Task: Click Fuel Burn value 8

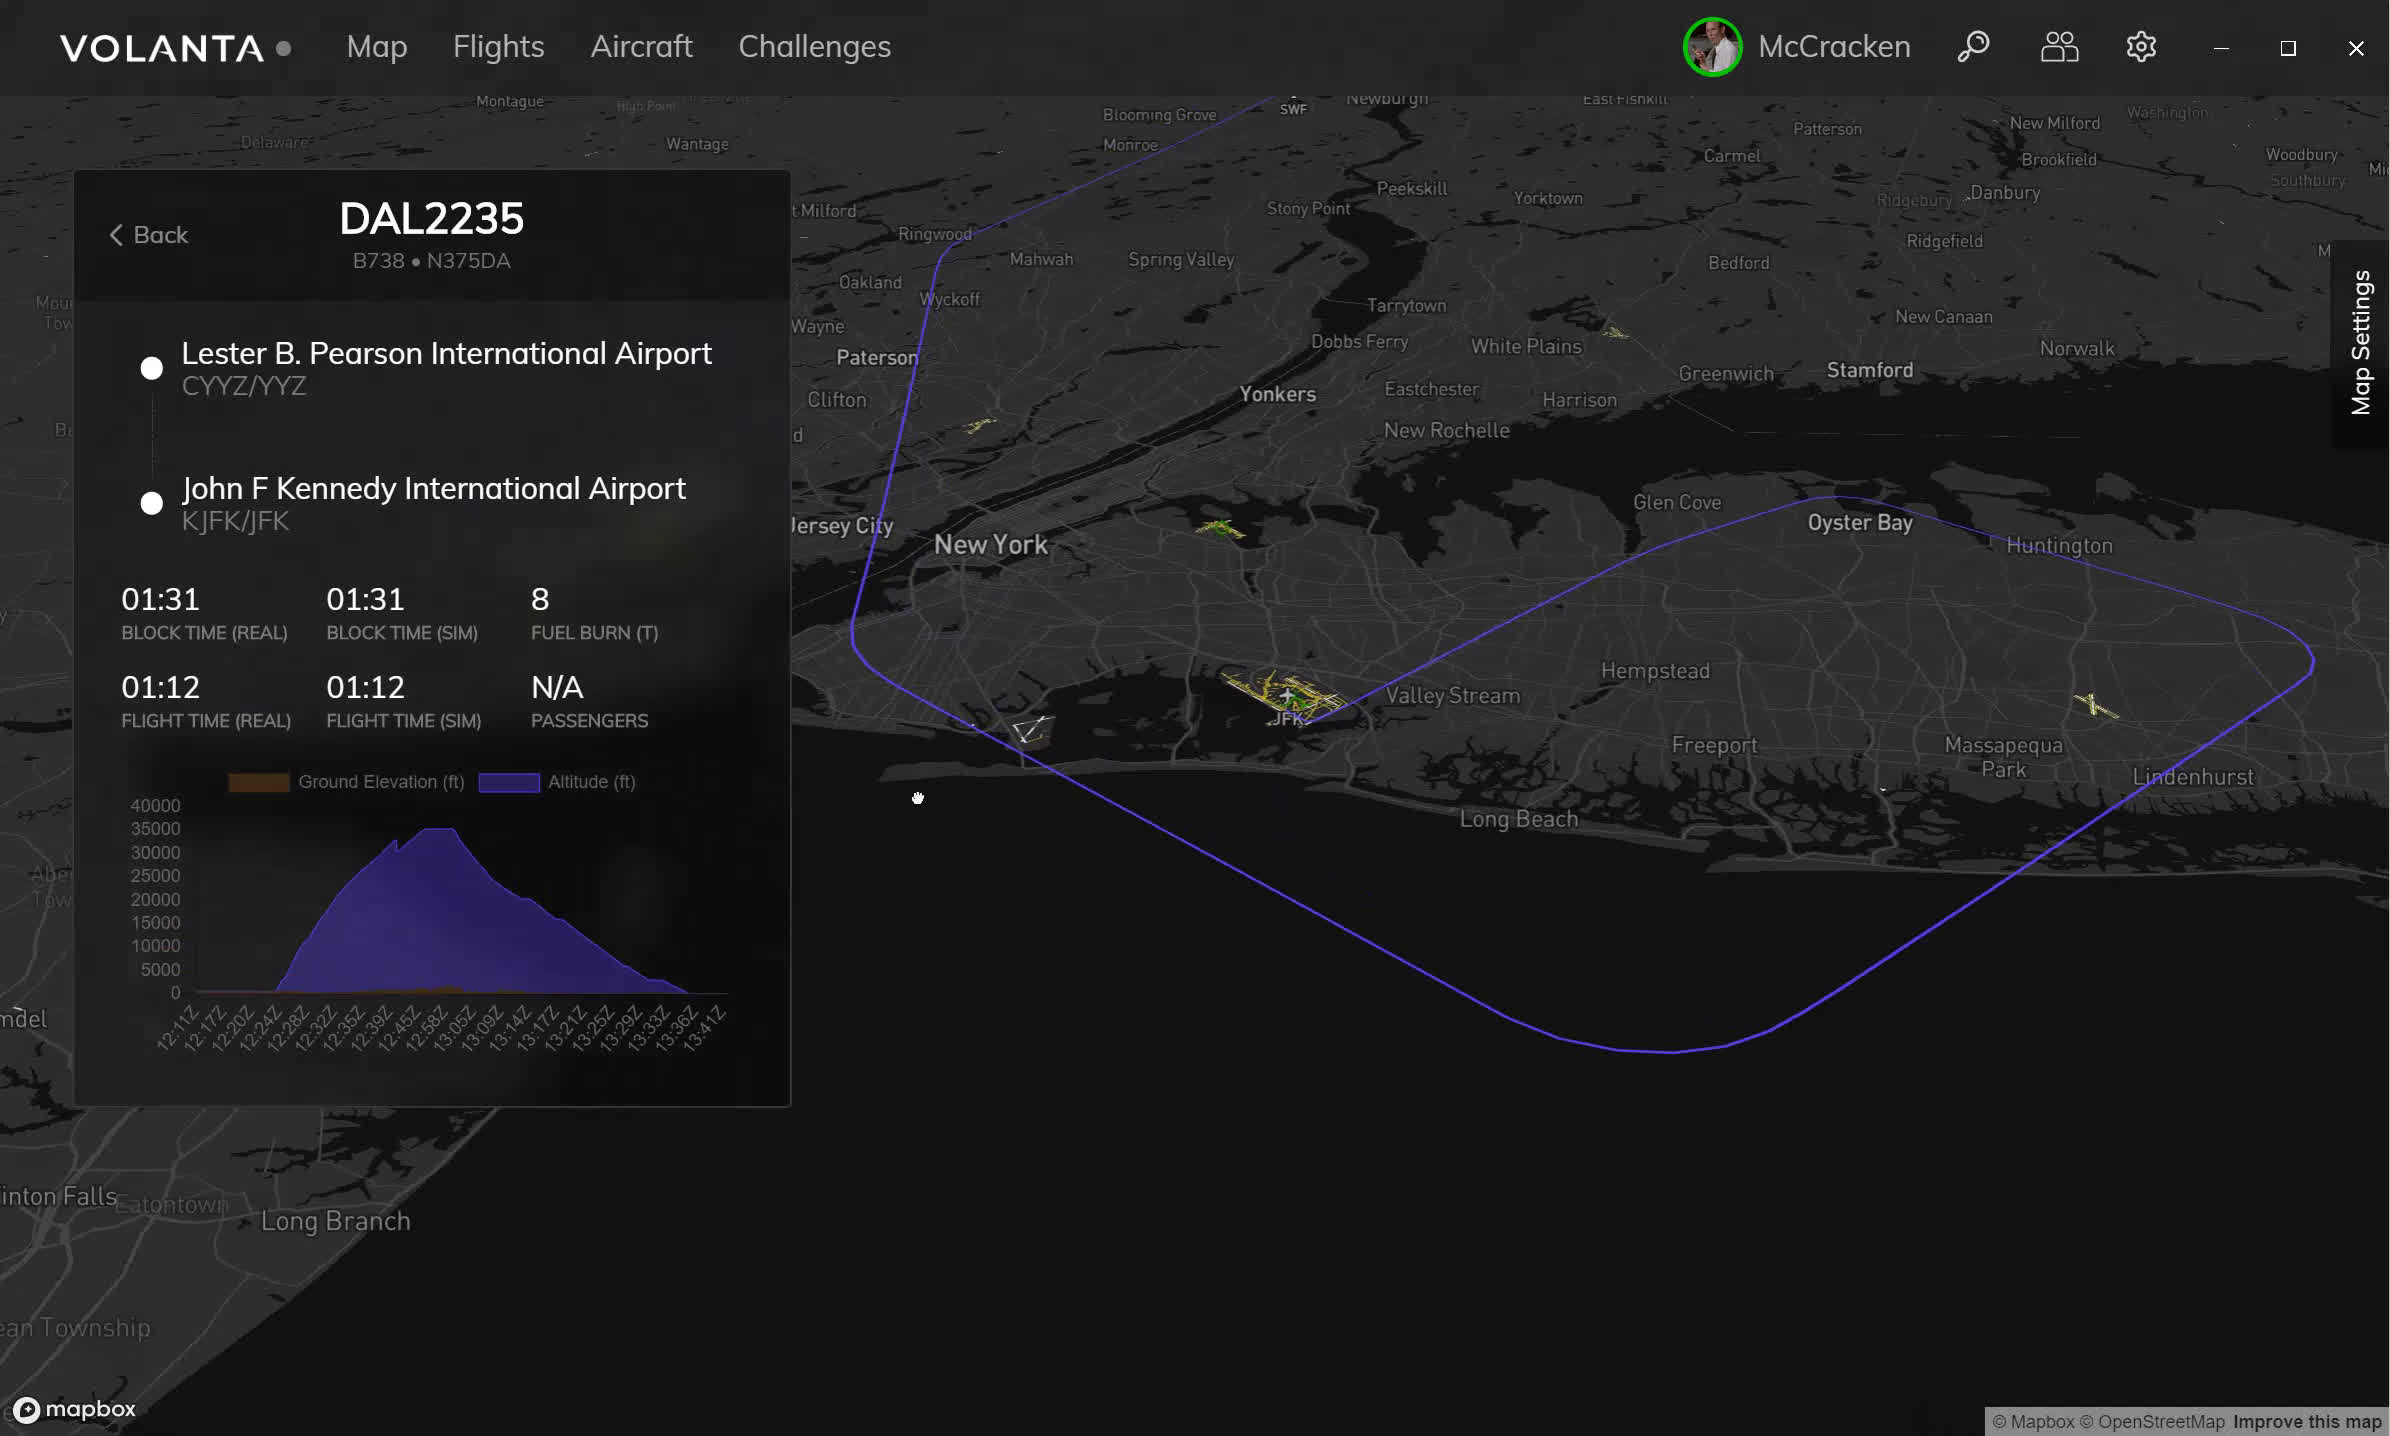Action: (x=540, y=599)
